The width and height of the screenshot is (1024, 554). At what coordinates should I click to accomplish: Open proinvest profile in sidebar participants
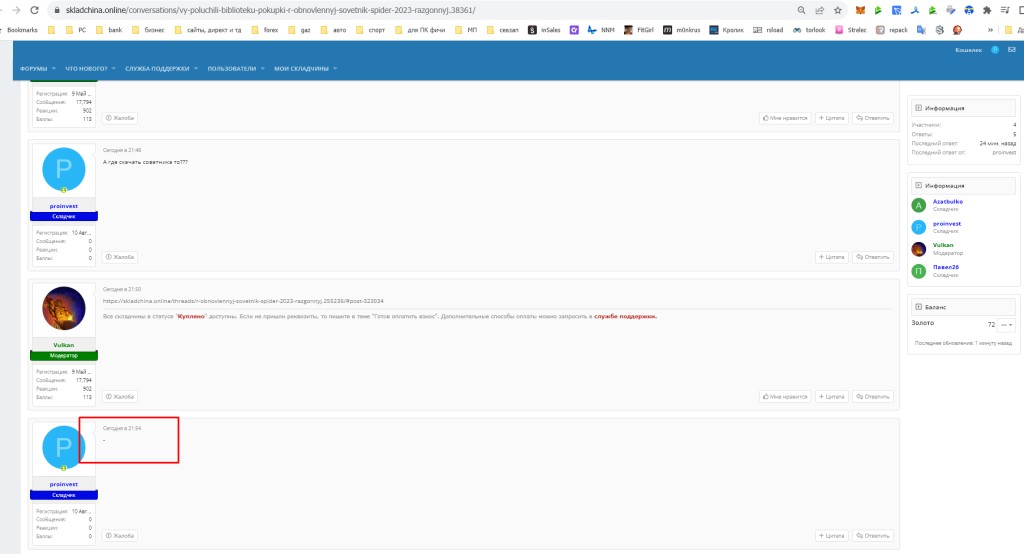(x=947, y=223)
